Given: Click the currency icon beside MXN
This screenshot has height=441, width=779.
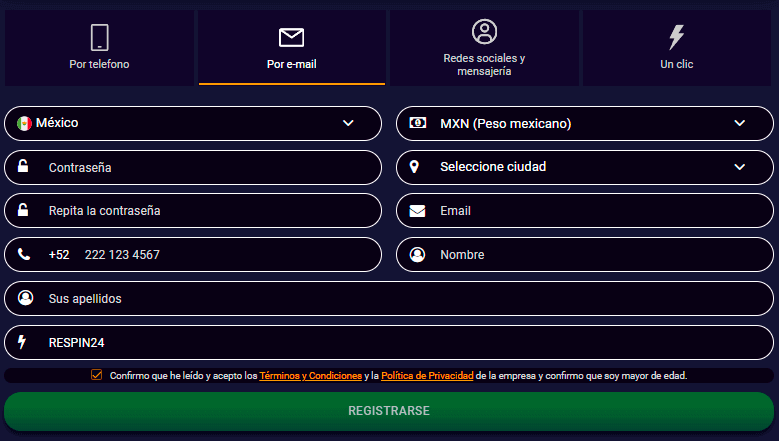Looking at the screenshot, I should click(x=415, y=124).
